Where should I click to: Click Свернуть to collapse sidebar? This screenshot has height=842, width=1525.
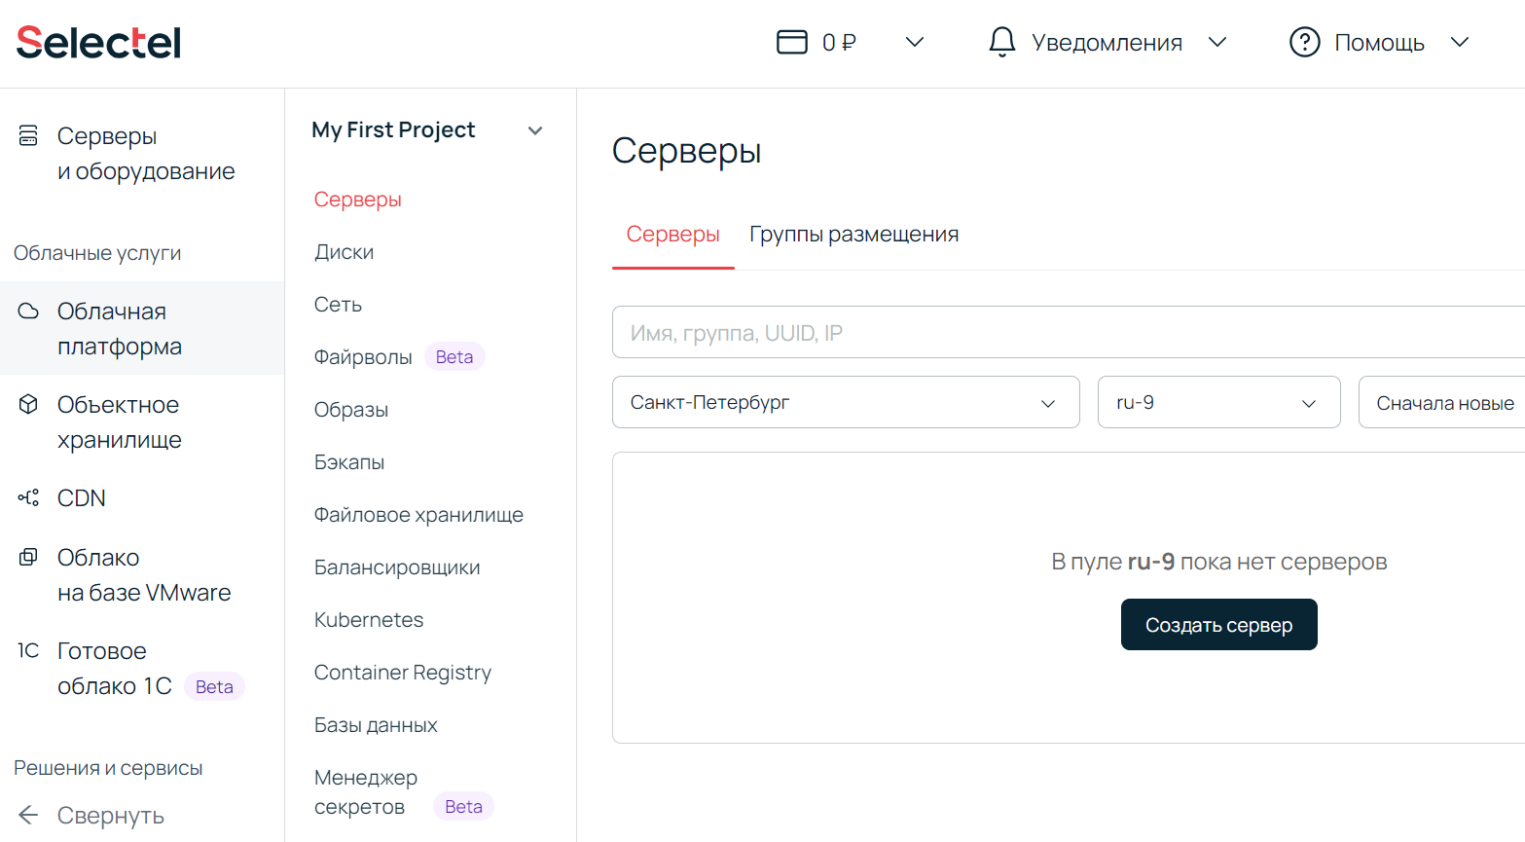pyautogui.click(x=110, y=816)
